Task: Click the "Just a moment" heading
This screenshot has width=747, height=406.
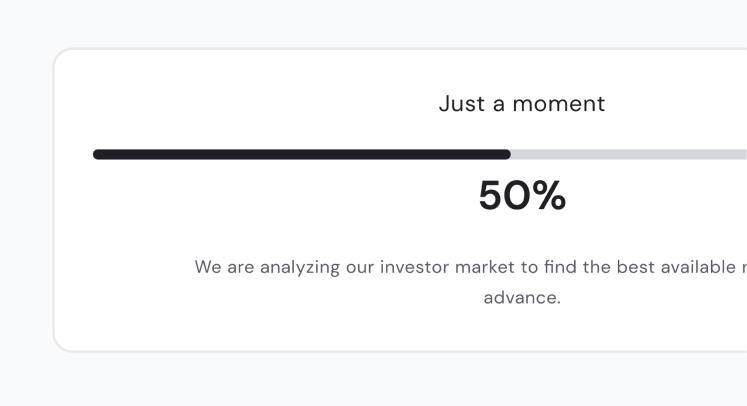Action: coord(522,103)
